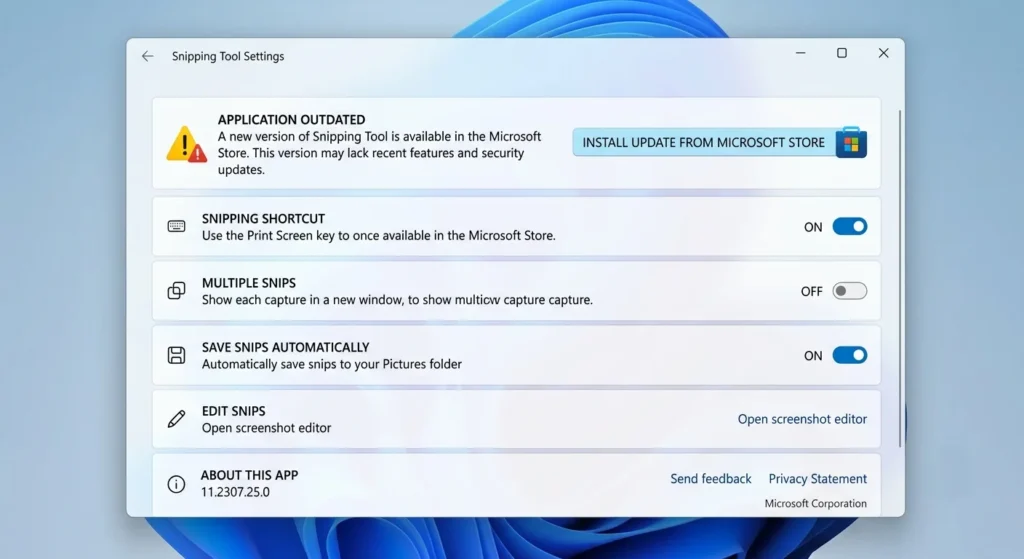Click the Microsoft Store bag icon

tap(851, 142)
